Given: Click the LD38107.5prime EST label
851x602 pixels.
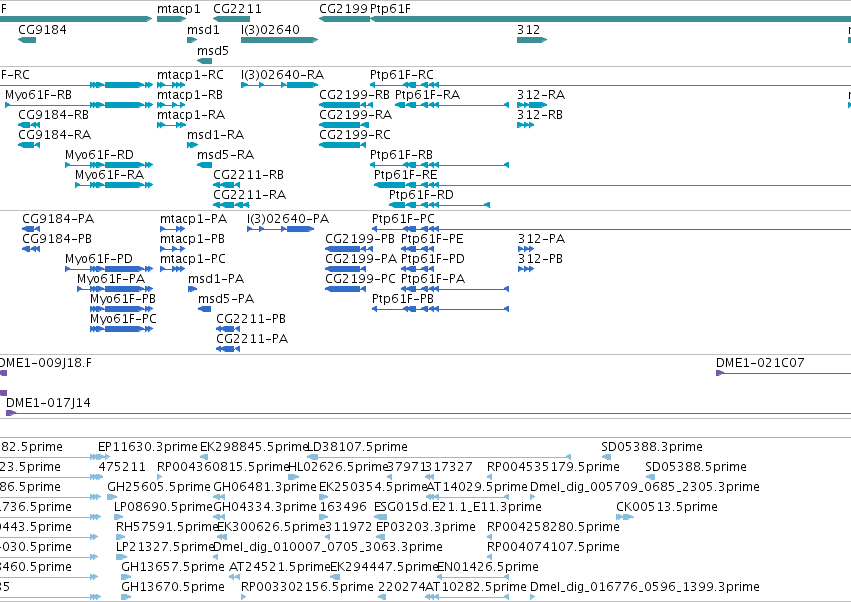Looking at the screenshot, I should pyautogui.click(x=357, y=447).
